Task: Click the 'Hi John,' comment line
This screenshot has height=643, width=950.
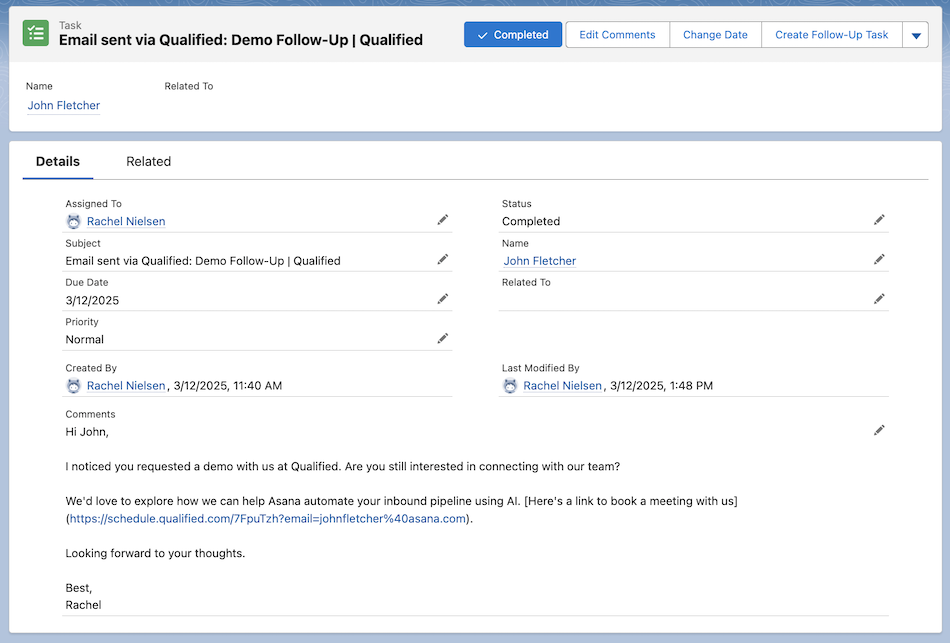Action: [x=87, y=432]
